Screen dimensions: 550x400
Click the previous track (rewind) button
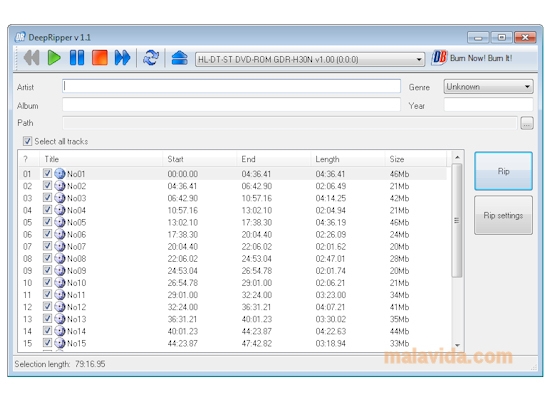(31, 58)
